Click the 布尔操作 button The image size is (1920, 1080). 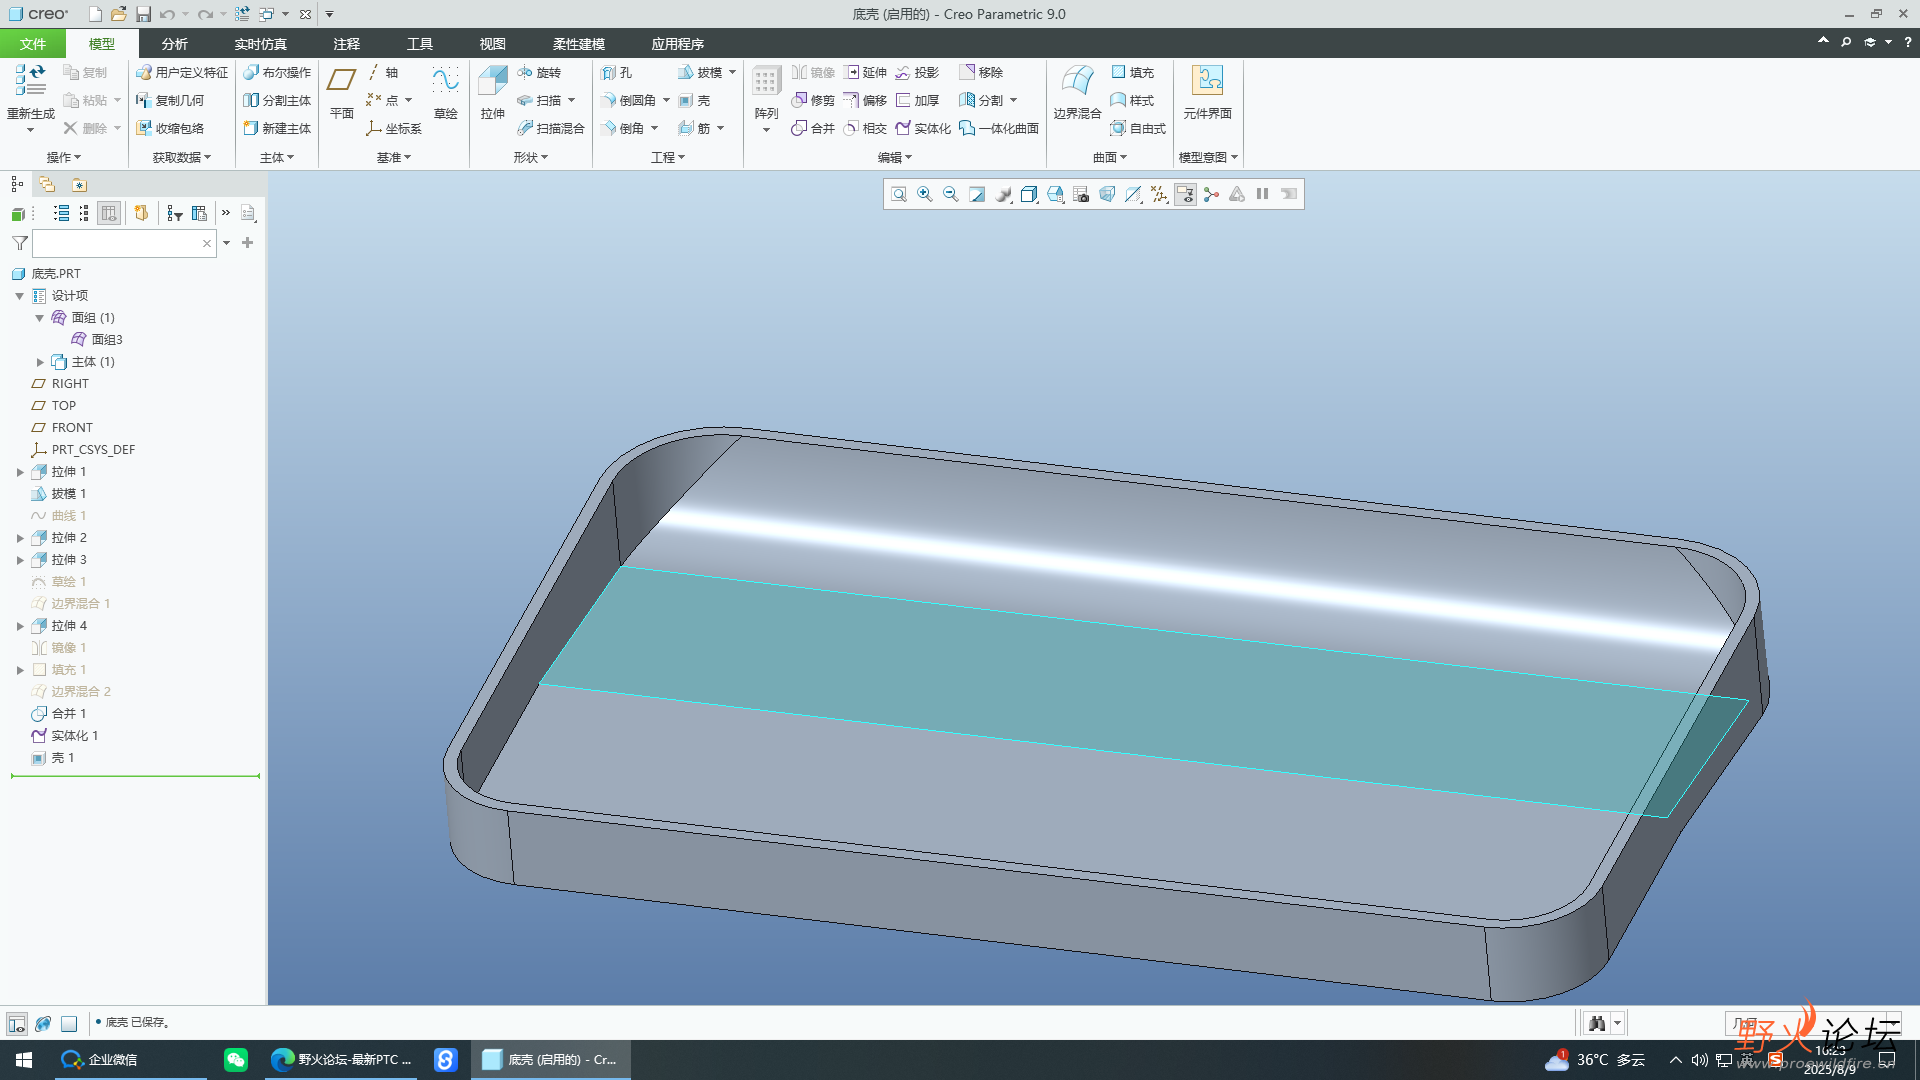(277, 72)
